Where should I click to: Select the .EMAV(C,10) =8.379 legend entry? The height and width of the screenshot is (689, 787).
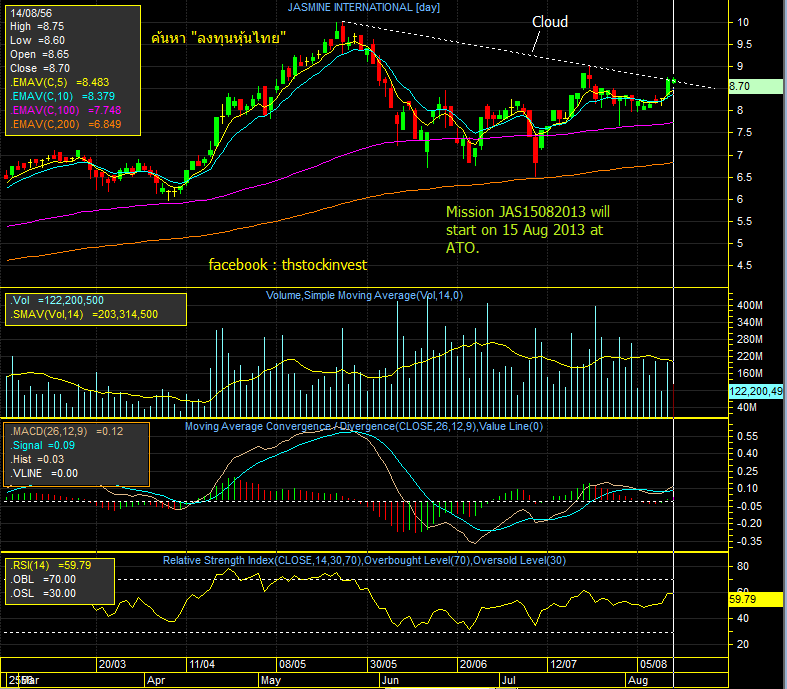62,96
